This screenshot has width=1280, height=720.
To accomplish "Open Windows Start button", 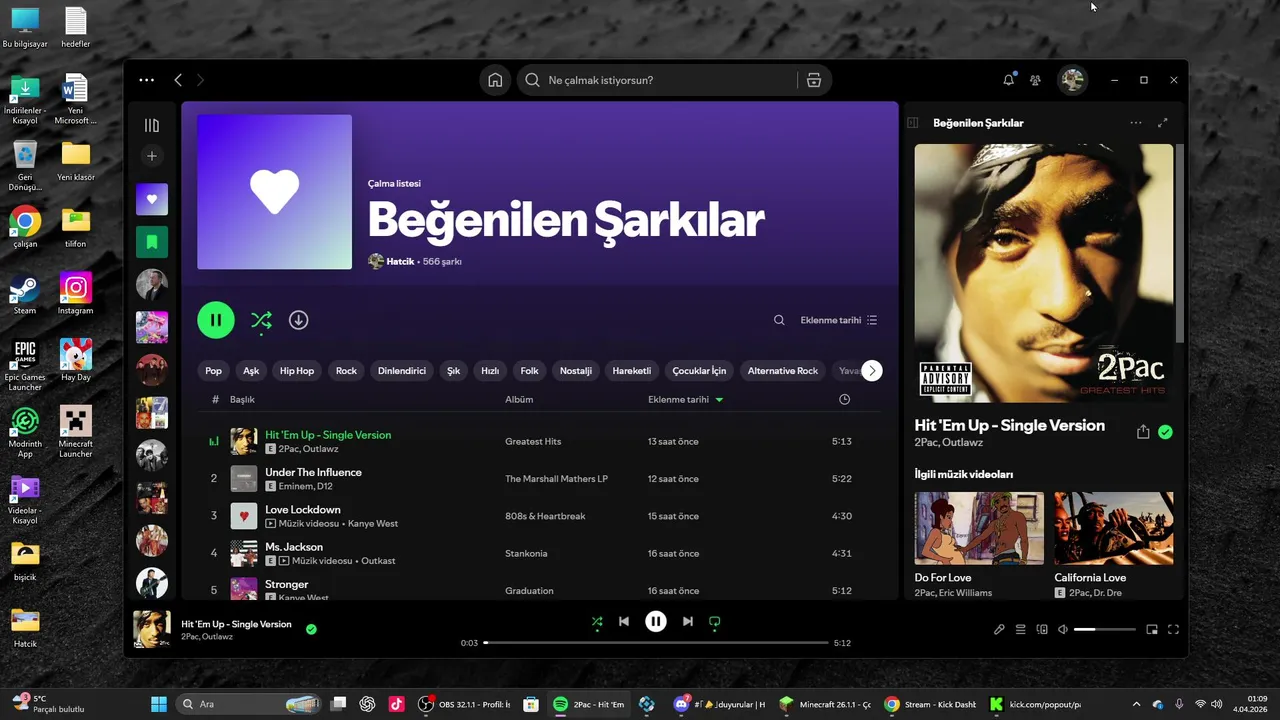I will point(159,704).
